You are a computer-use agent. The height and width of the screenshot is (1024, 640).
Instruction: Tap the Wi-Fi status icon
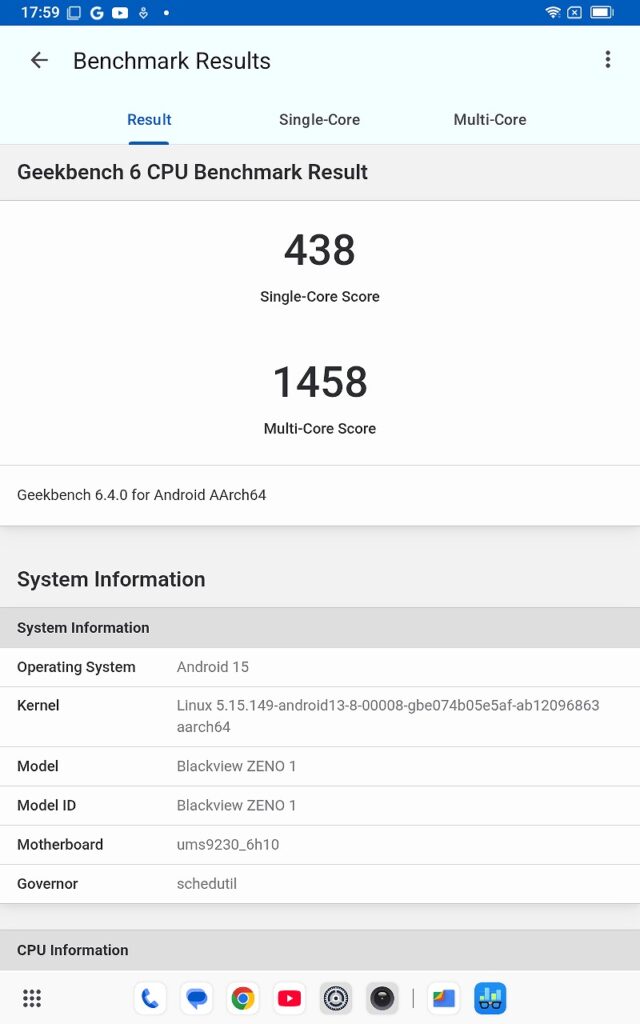click(x=553, y=12)
